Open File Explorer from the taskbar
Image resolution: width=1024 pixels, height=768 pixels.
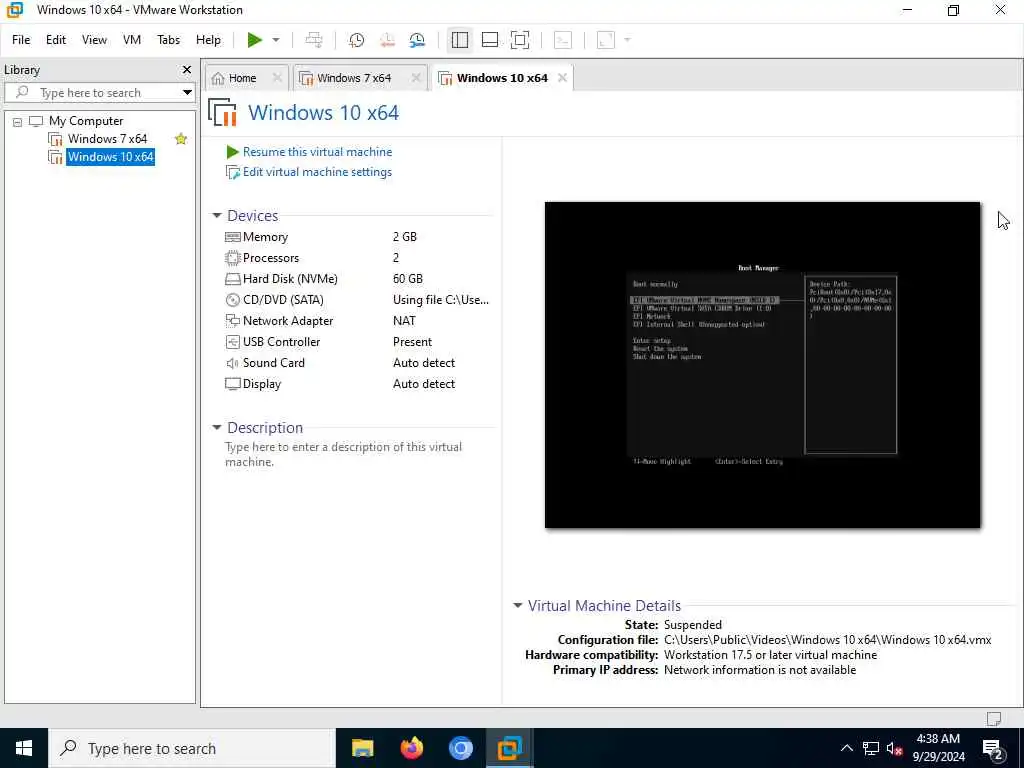click(362, 748)
